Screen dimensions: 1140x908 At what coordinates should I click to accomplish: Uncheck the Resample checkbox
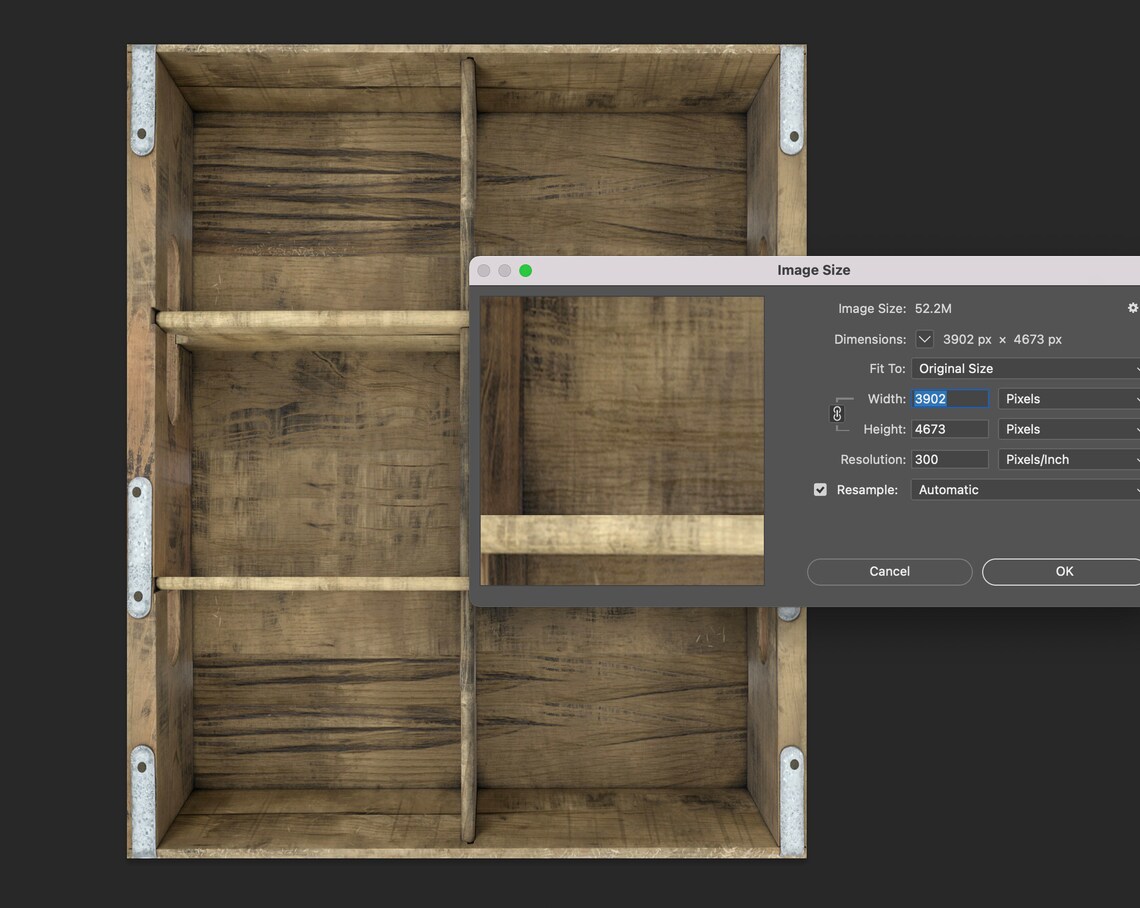[x=820, y=490]
